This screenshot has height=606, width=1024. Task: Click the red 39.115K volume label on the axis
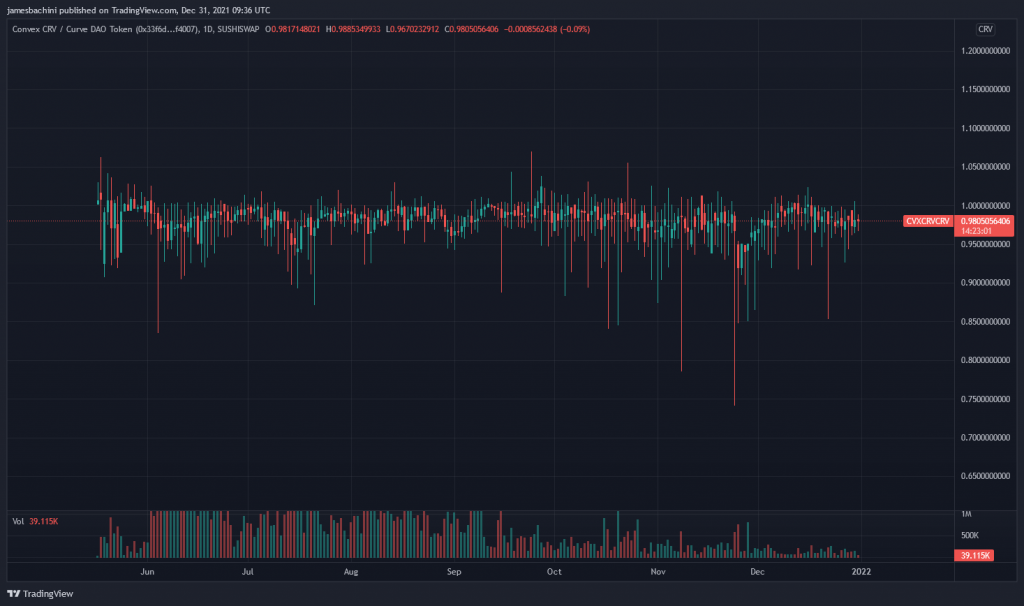[974, 556]
